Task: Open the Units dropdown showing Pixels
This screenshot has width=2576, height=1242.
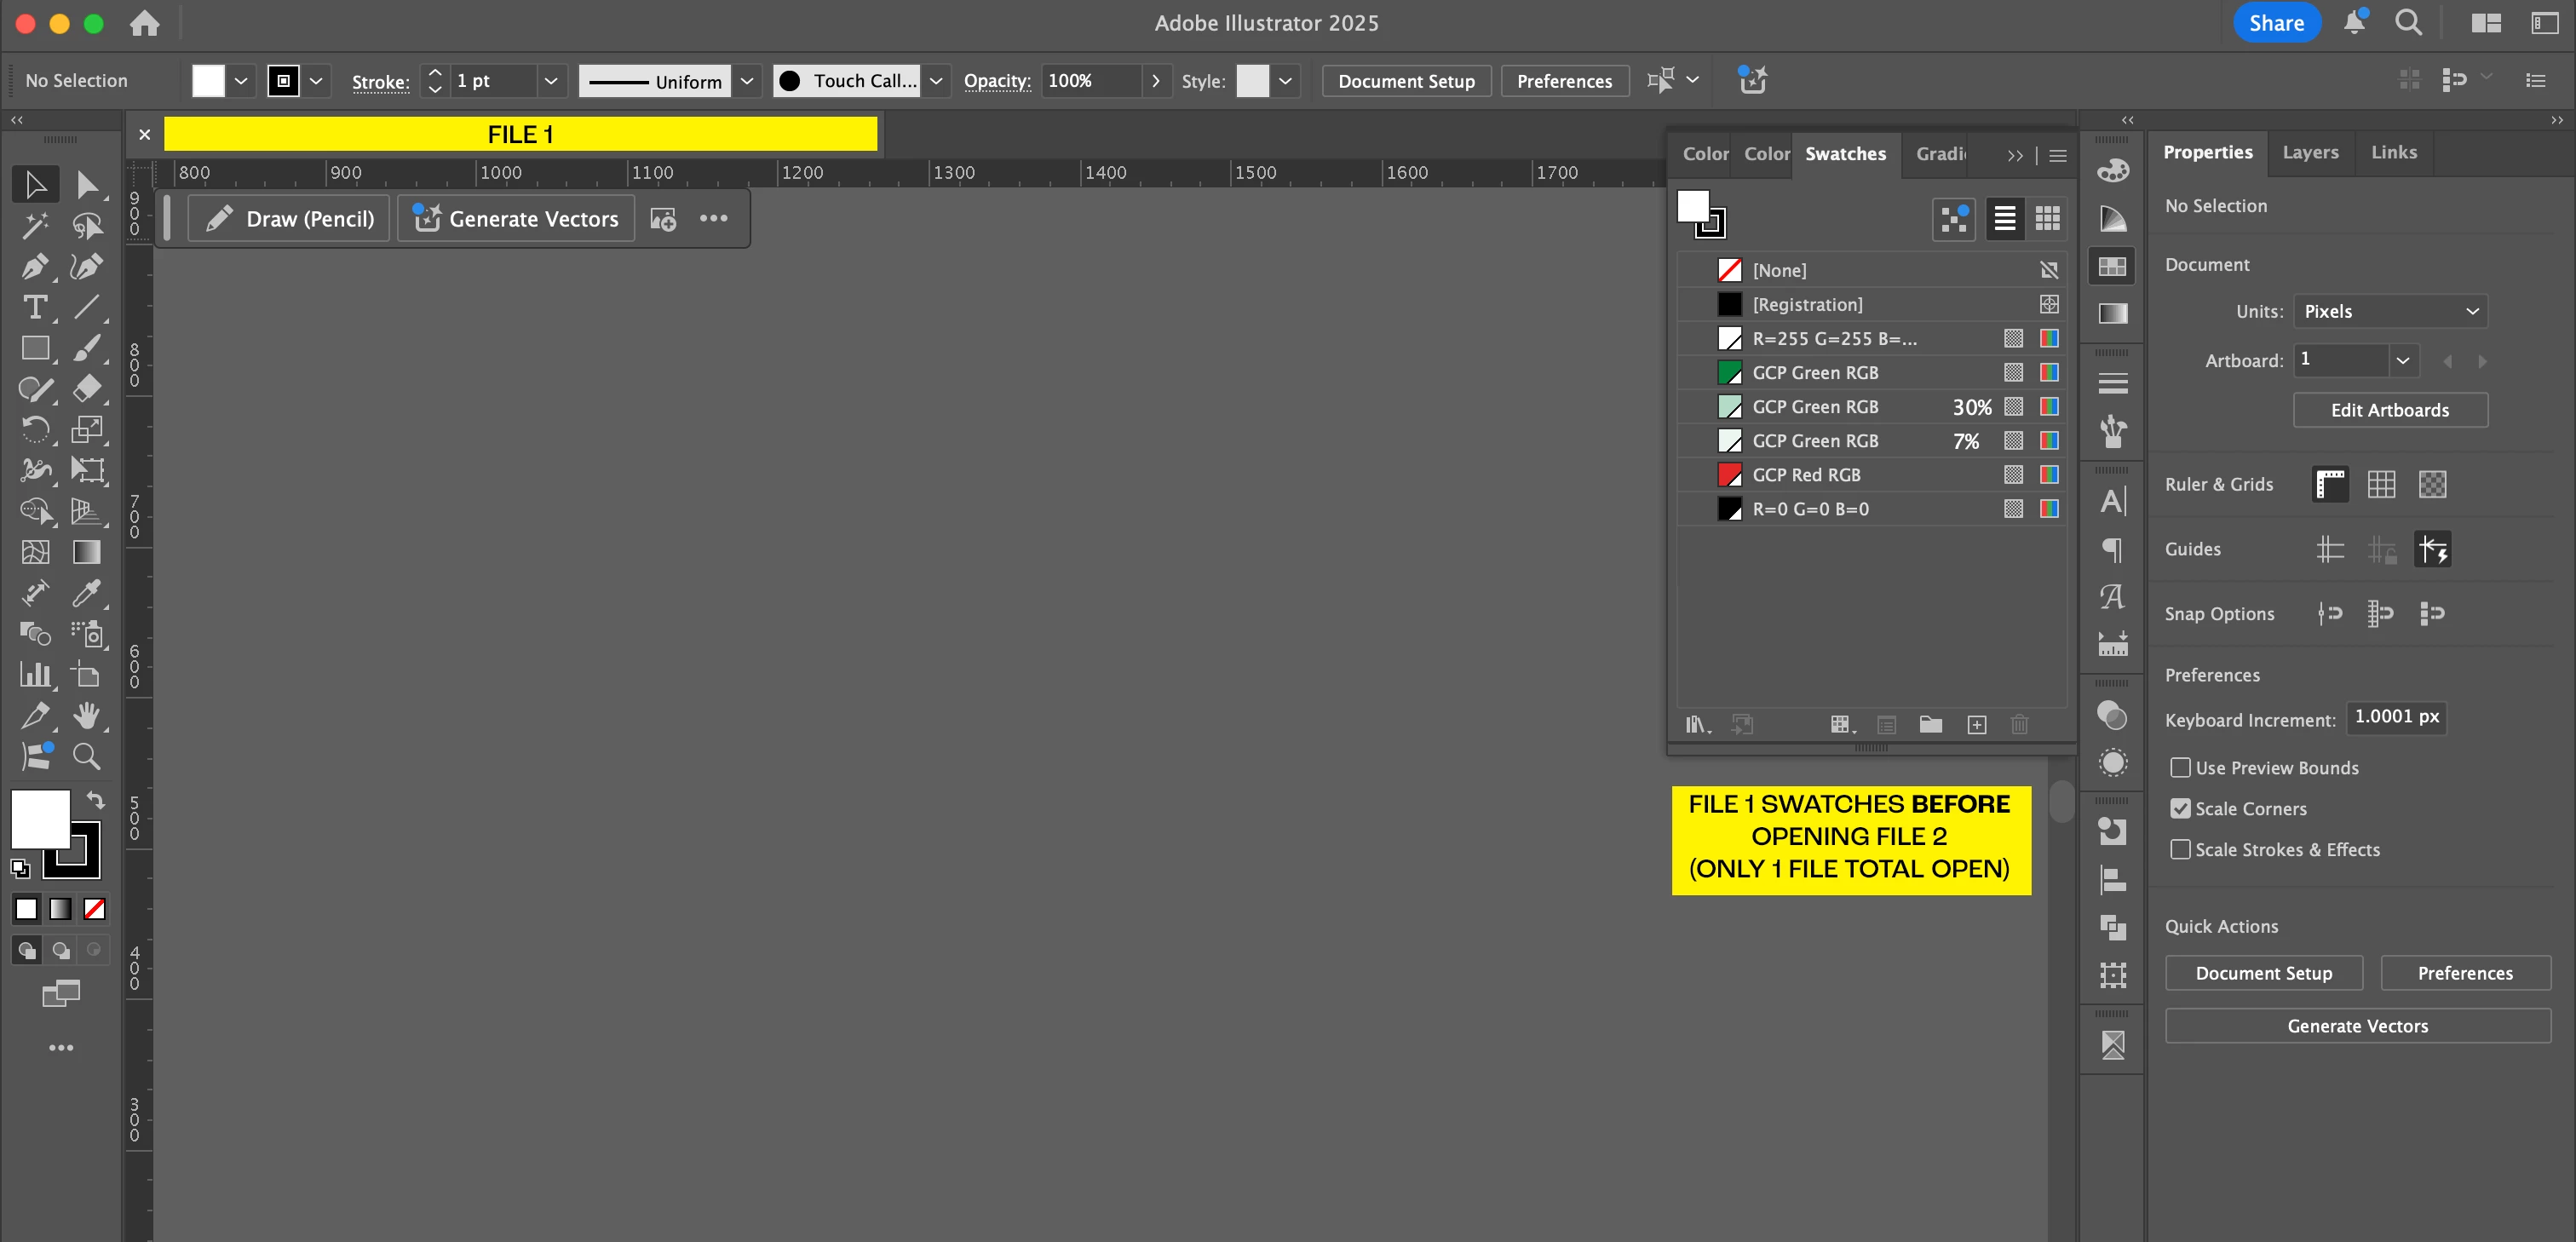Action: [x=2389, y=312]
